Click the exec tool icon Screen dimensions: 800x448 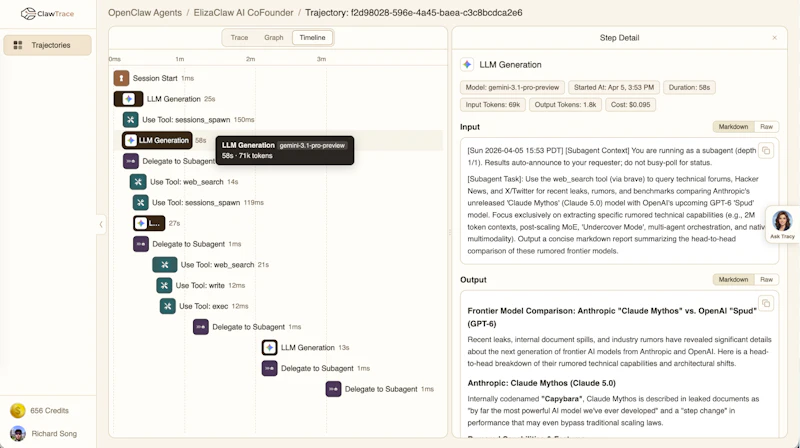coord(167,306)
